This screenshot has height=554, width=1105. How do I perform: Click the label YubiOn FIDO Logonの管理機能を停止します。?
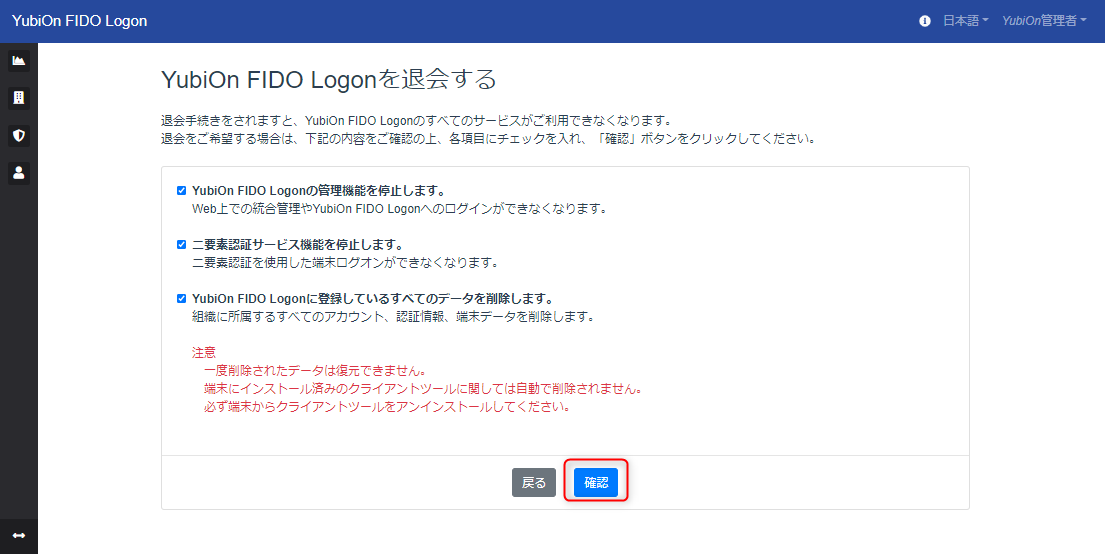point(319,191)
